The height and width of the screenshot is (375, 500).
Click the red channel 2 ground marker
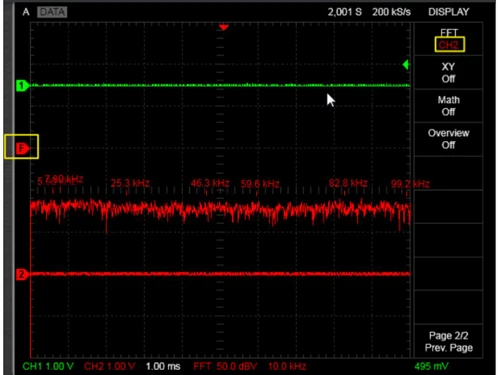[x=22, y=274]
